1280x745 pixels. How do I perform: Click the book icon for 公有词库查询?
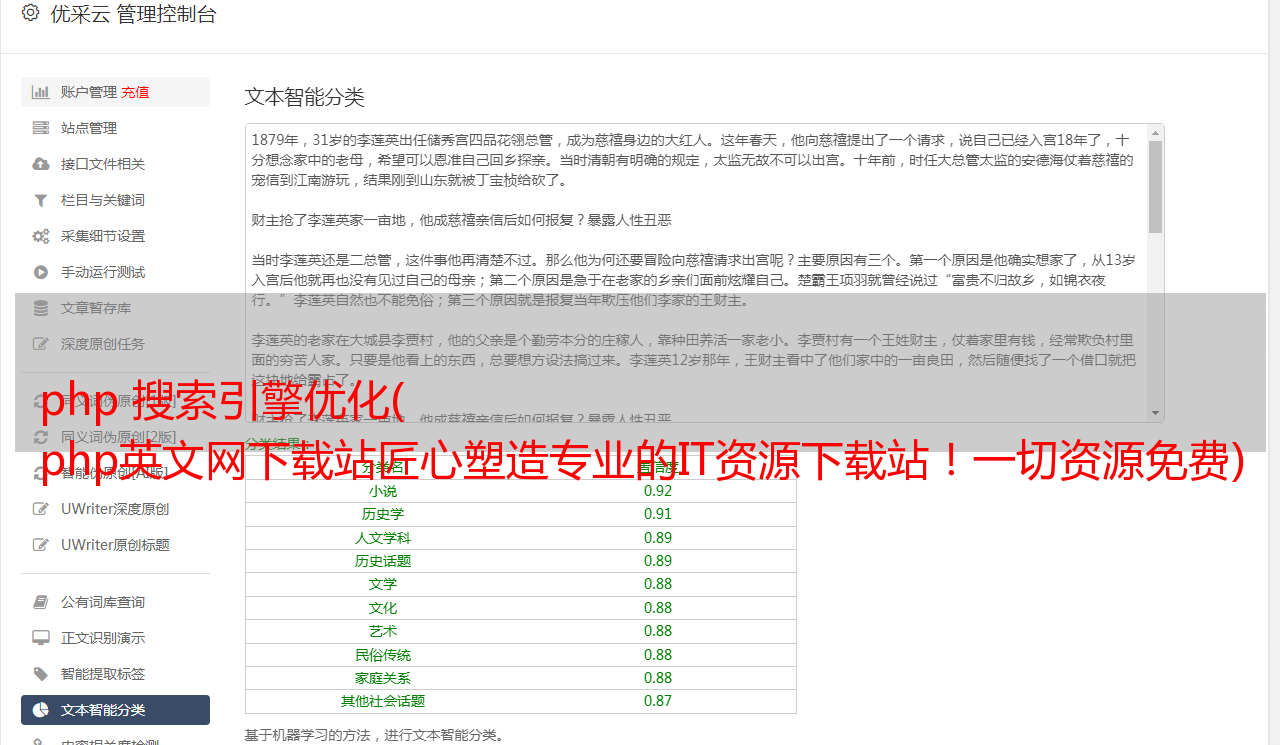point(41,602)
